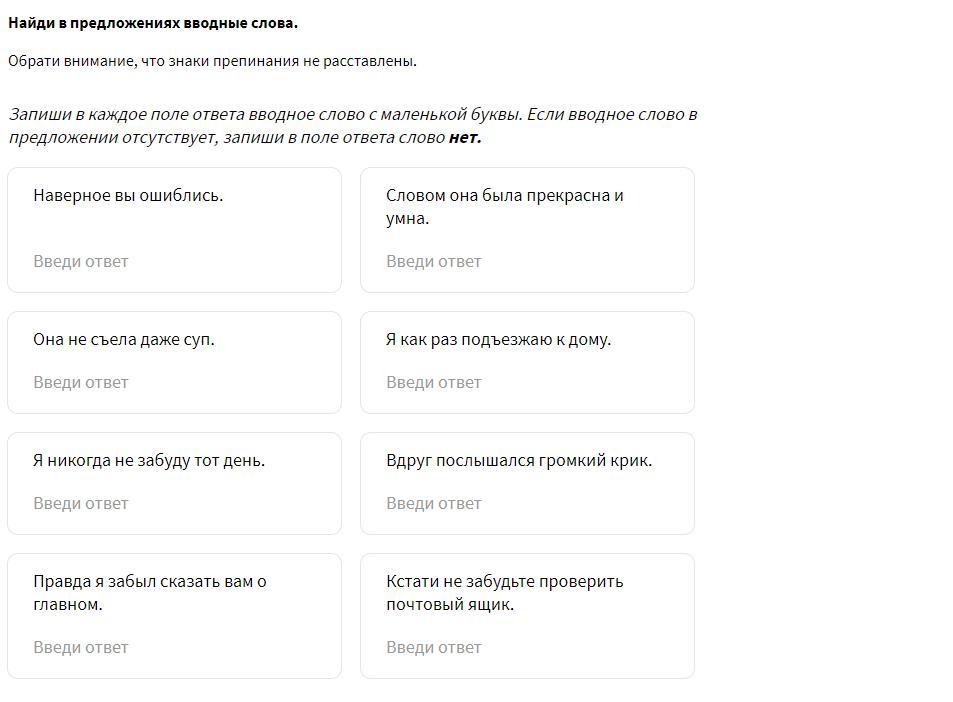953x702 pixels.
Task: Click the text "Я никогда не забуду тот день."
Action: click(149, 460)
